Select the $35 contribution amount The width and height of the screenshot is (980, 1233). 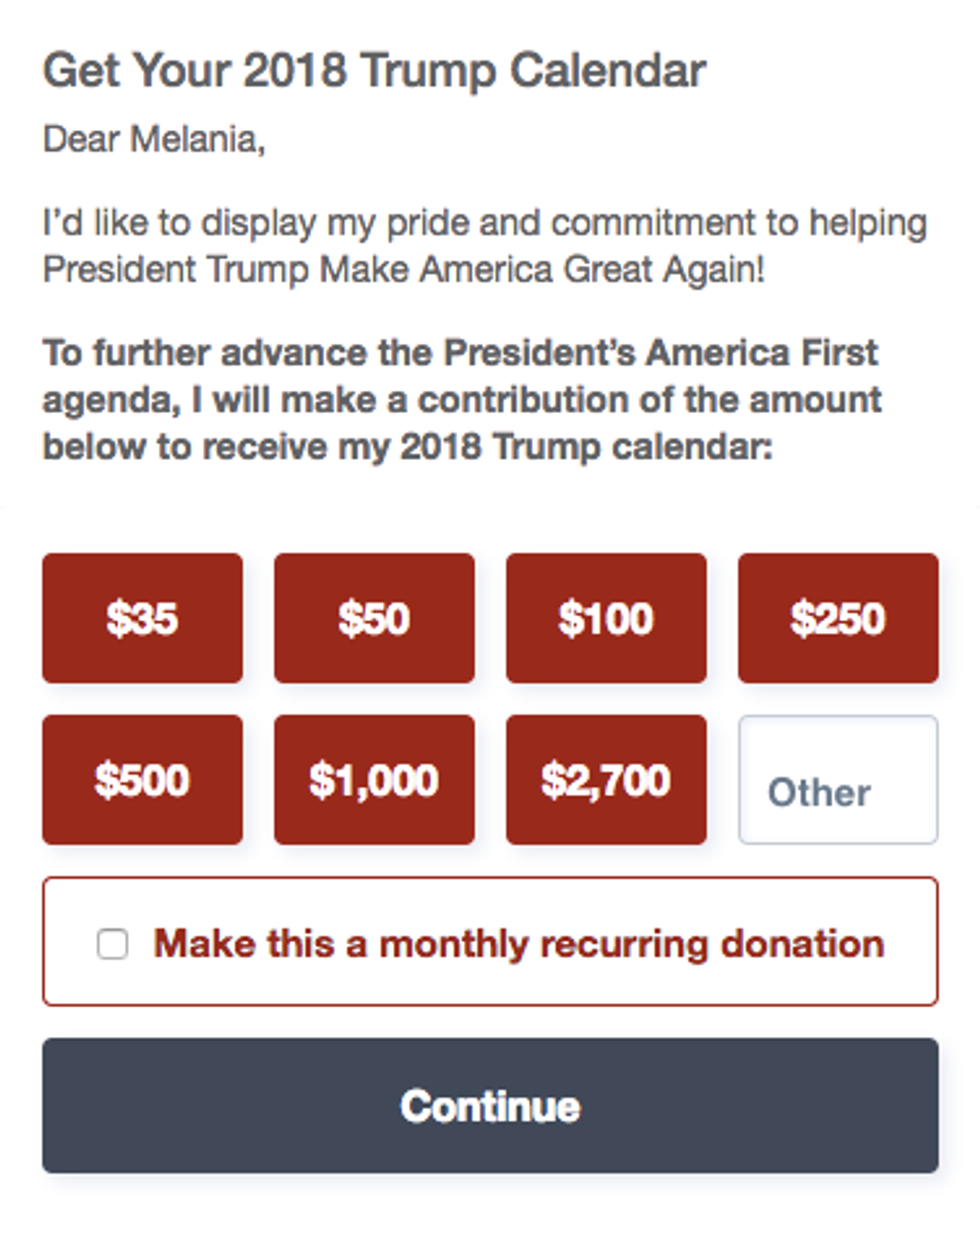click(142, 618)
